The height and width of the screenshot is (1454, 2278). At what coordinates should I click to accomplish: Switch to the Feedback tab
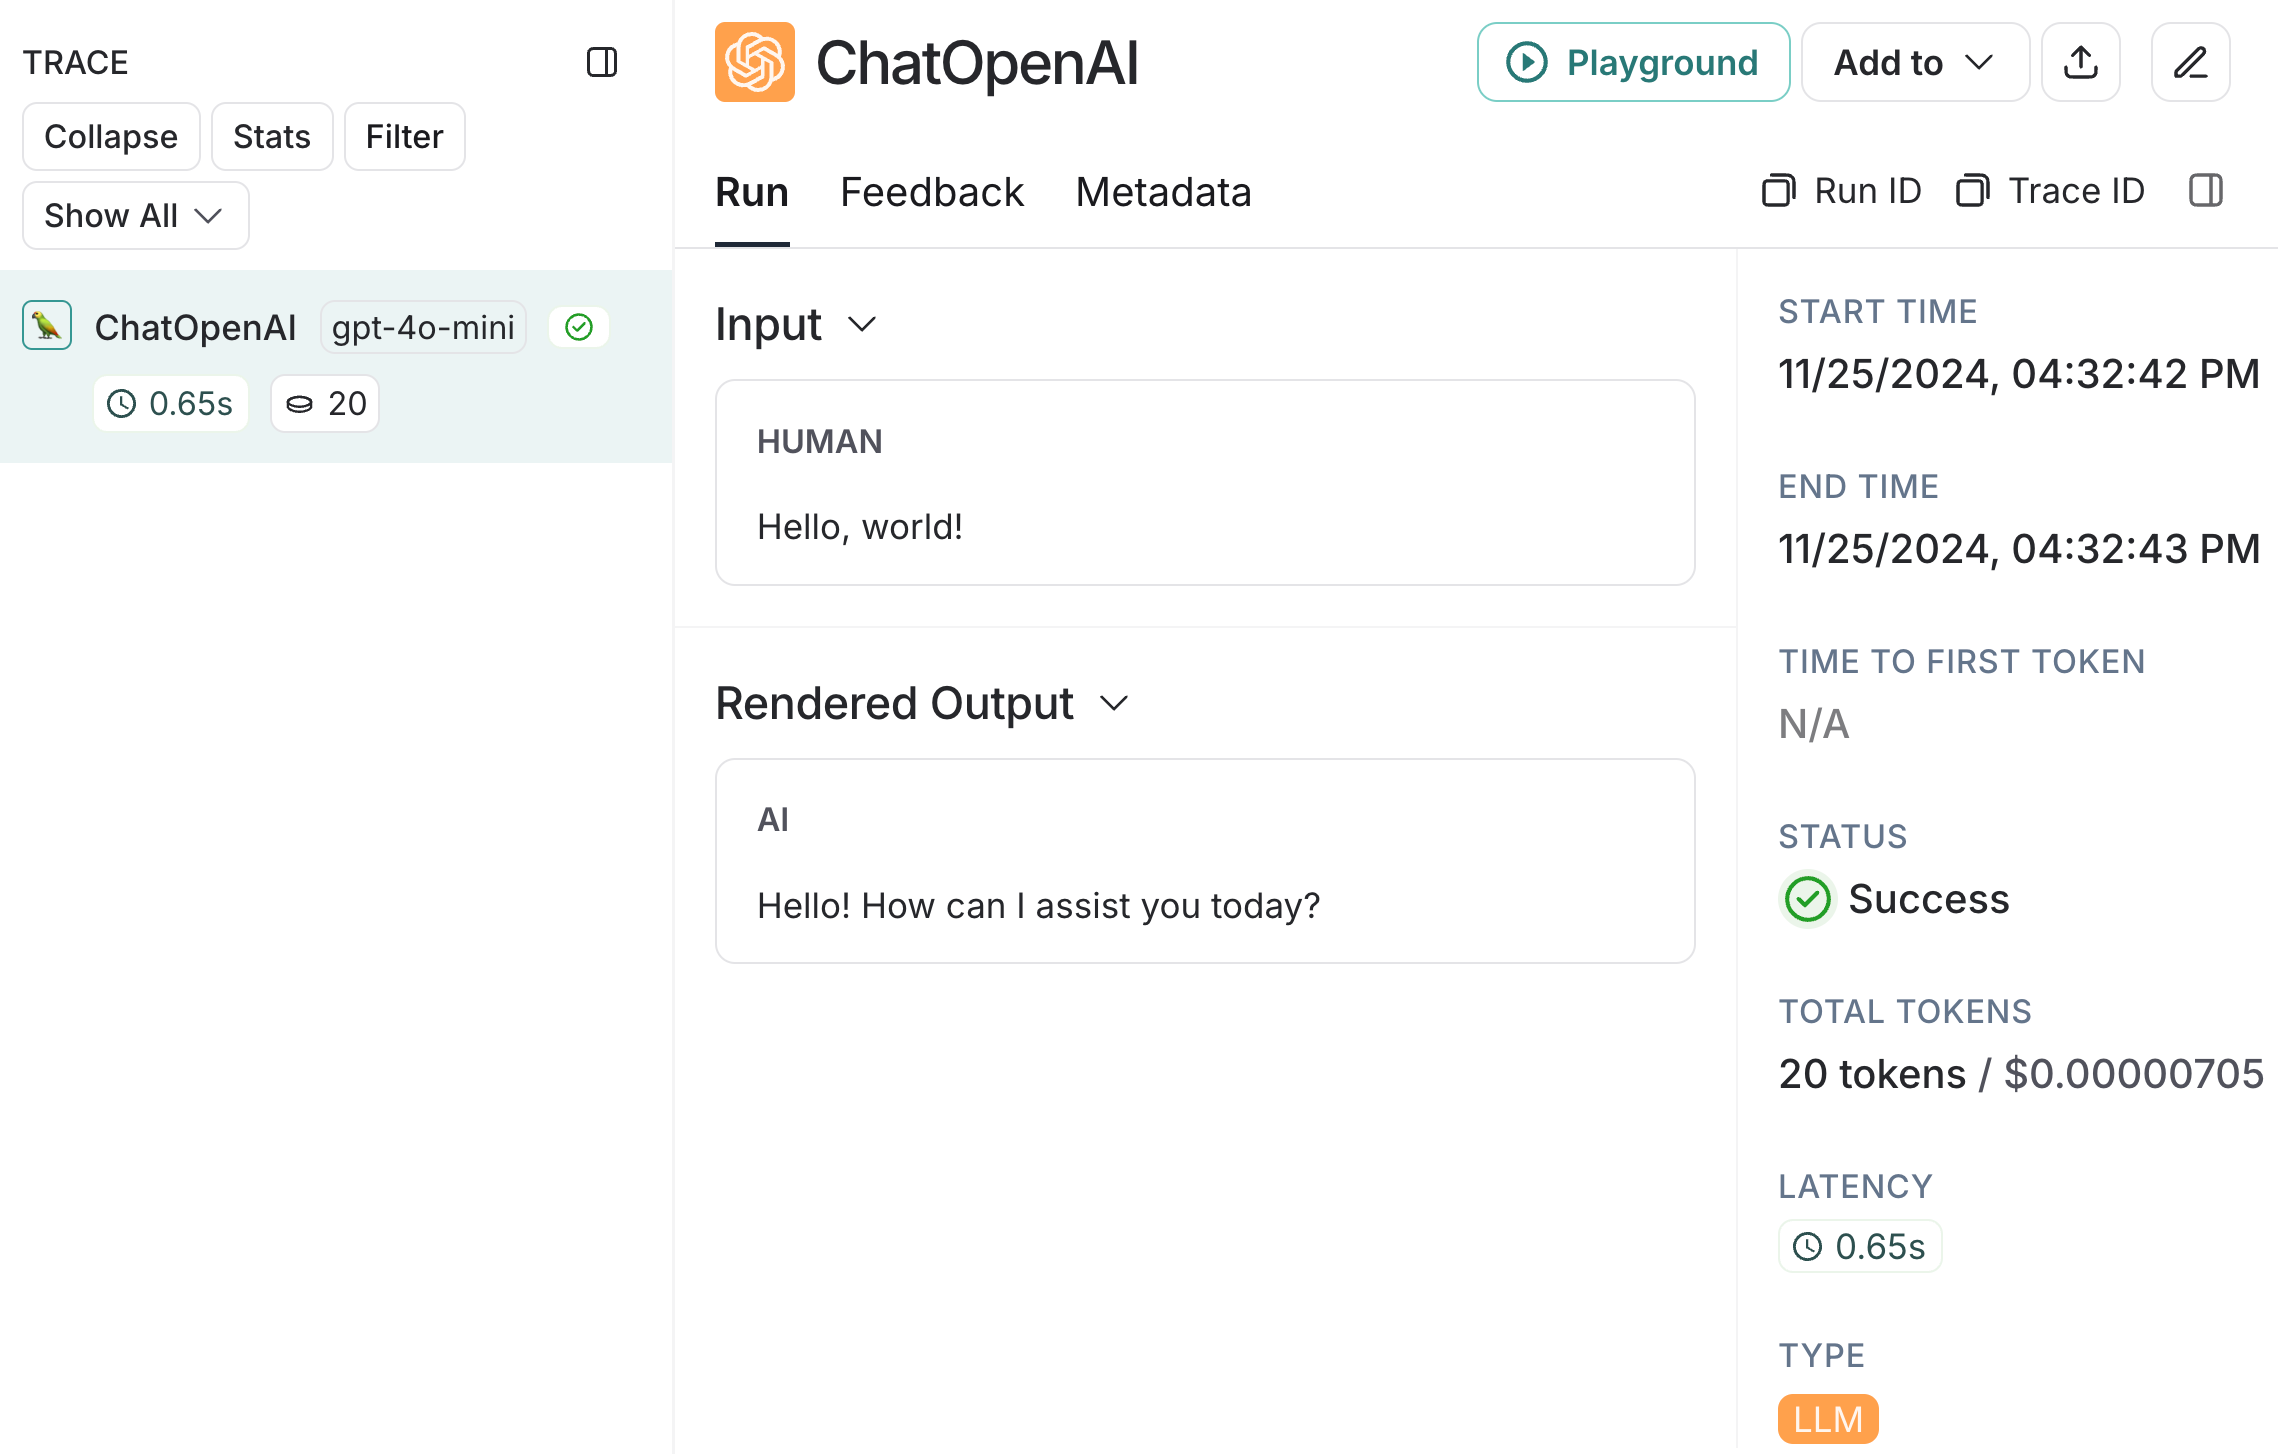pos(931,192)
